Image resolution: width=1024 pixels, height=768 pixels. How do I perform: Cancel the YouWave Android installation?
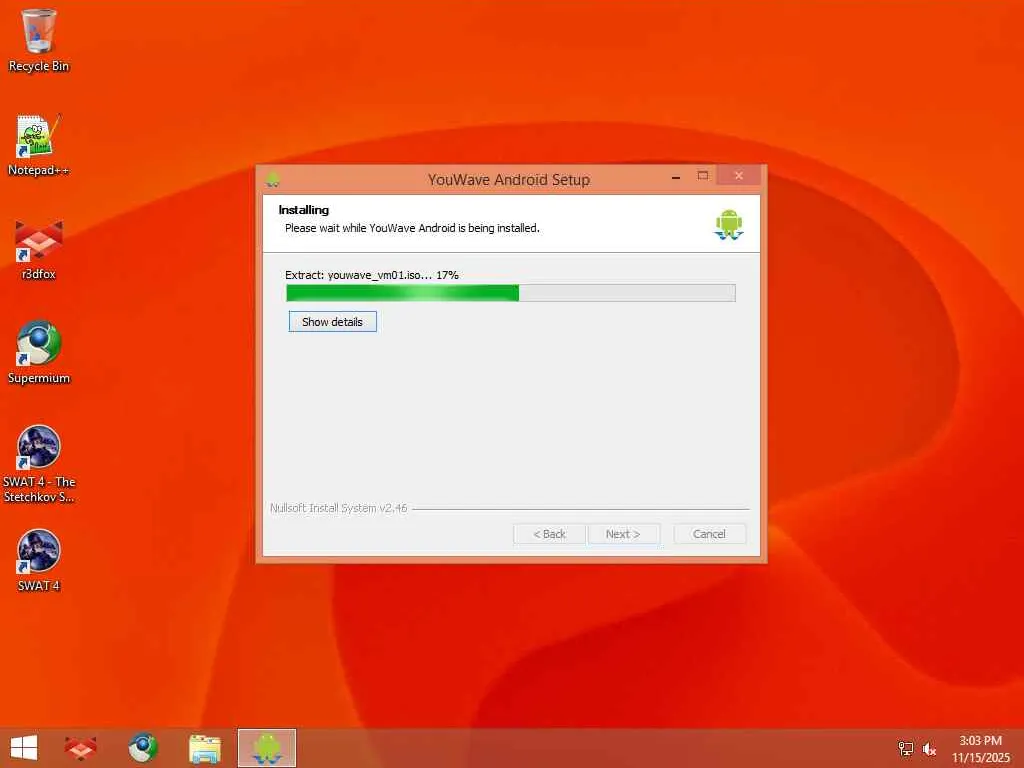click(709, 534)
